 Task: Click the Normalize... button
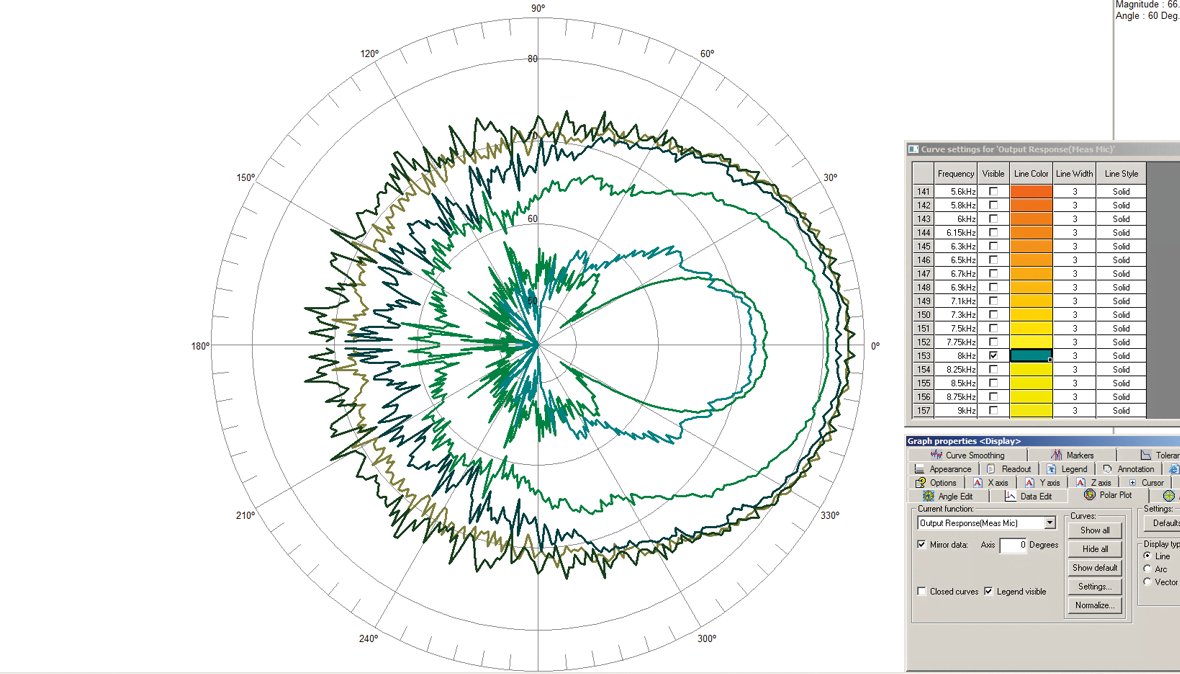click(x=1094, y=605)
